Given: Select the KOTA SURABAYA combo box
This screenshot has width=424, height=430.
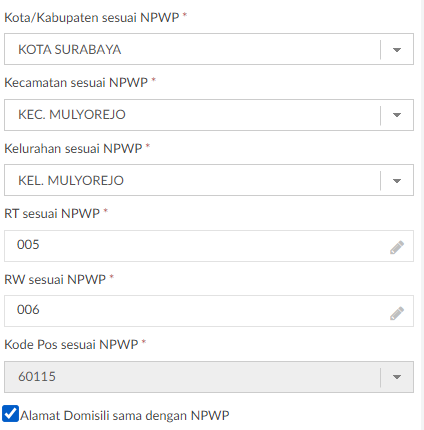Looking at the screenshot, I should point(209,49).
